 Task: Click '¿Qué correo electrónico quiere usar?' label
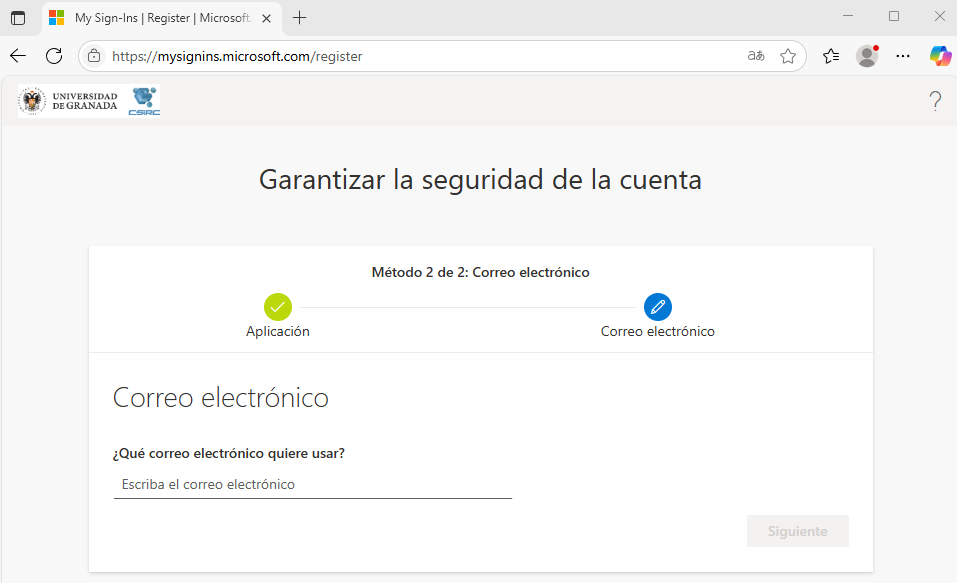[x=229, y=454]
